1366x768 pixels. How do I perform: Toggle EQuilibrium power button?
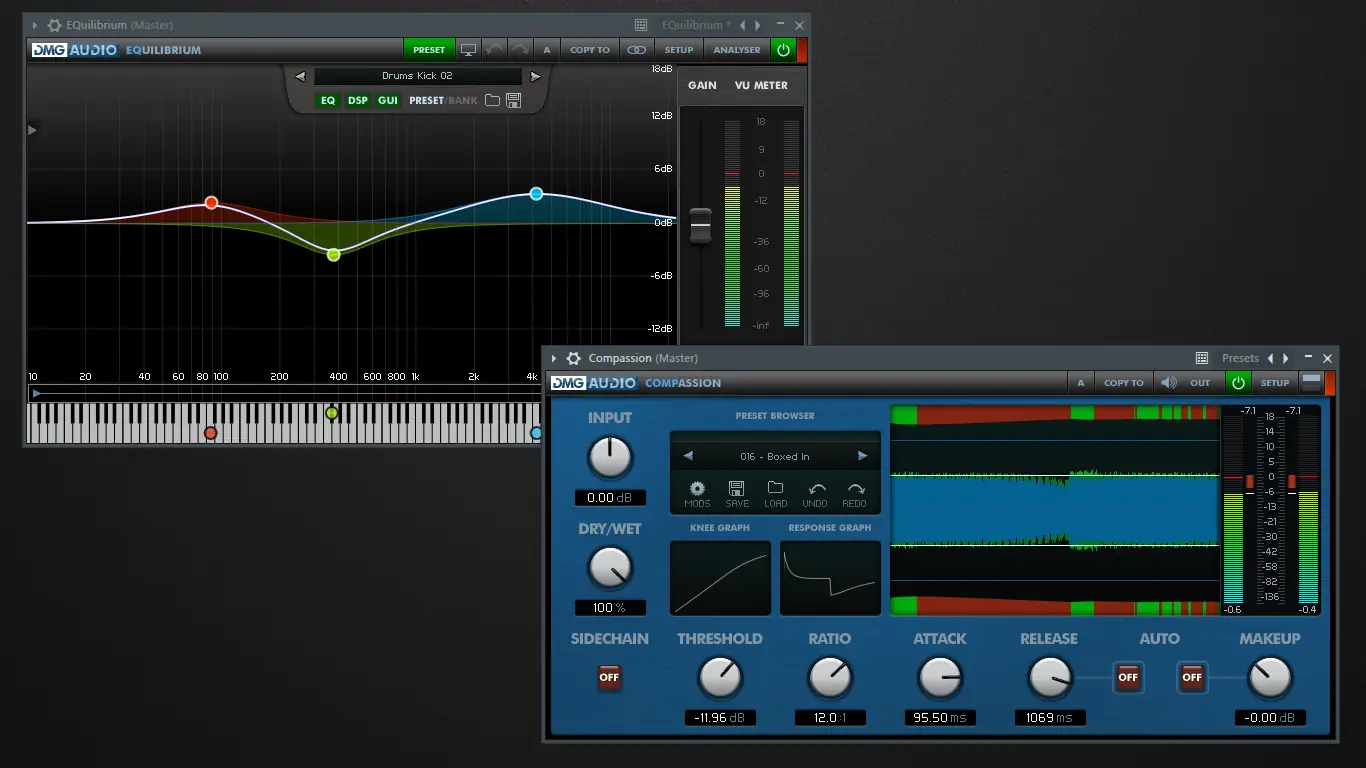tap(783, 50)
